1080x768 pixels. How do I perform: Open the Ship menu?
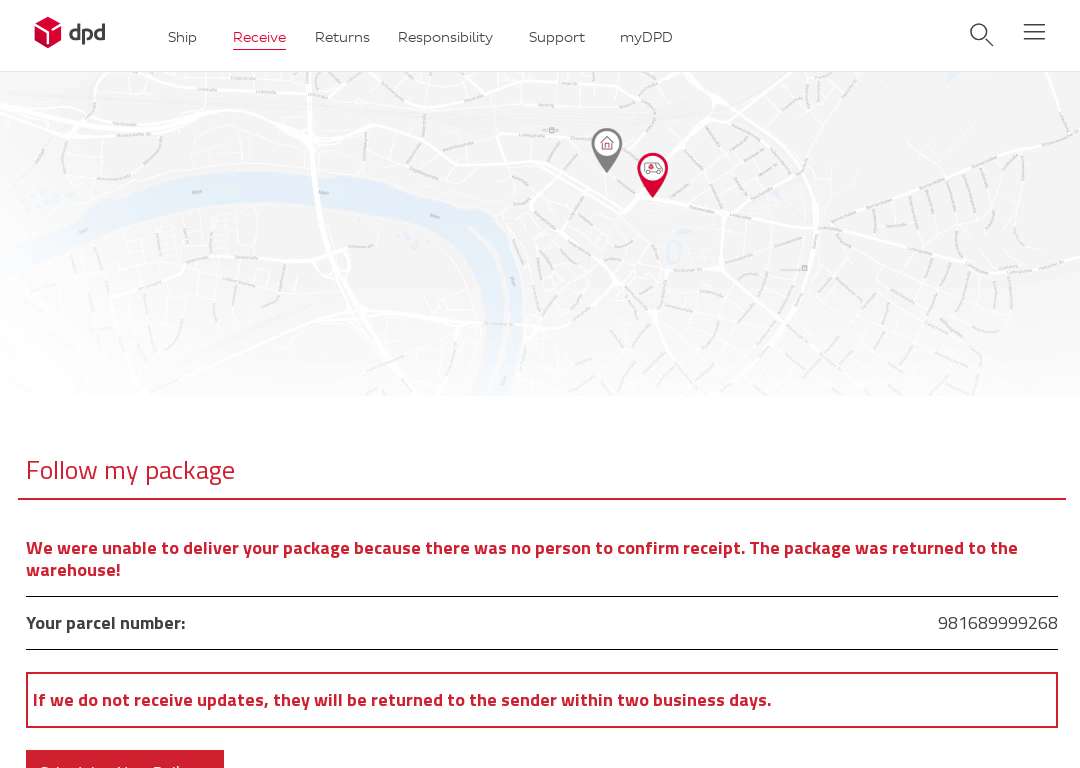click(x=183, y=37)
